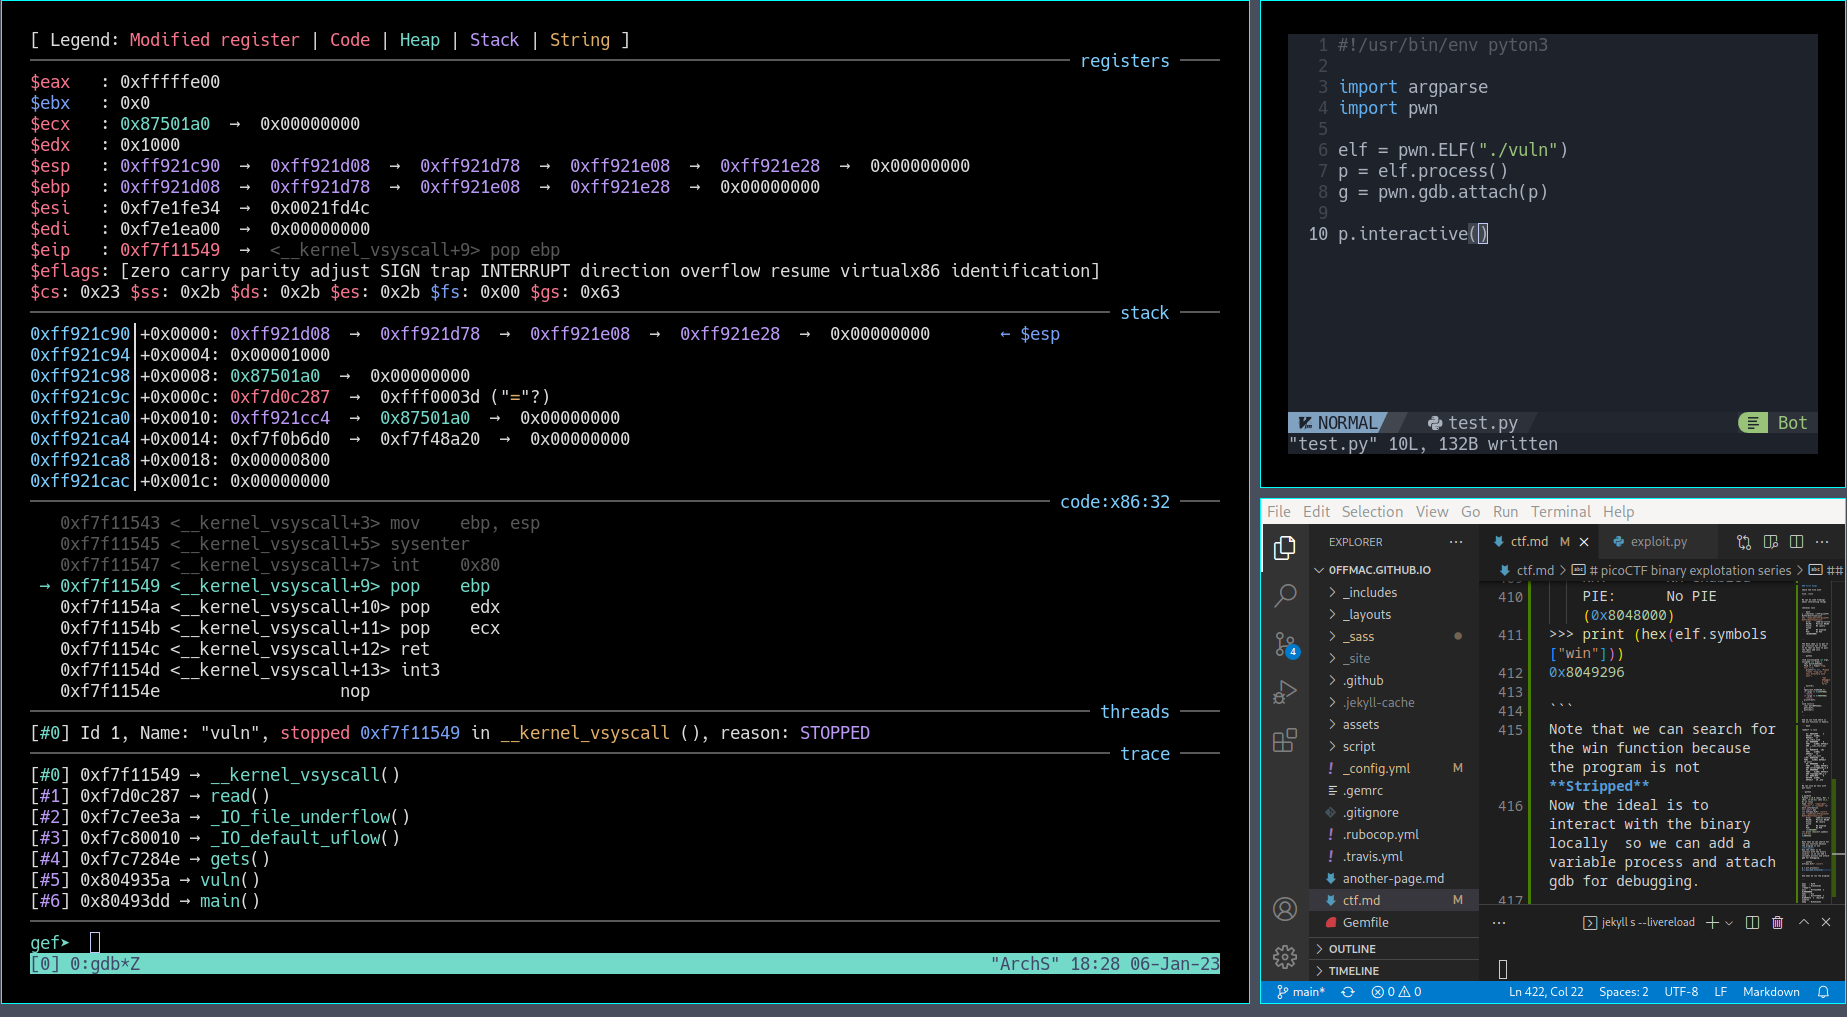Open the Help menu
Viewport: 1847px width, 1017px height.
pyautogui.click(x=1618, y=511)
